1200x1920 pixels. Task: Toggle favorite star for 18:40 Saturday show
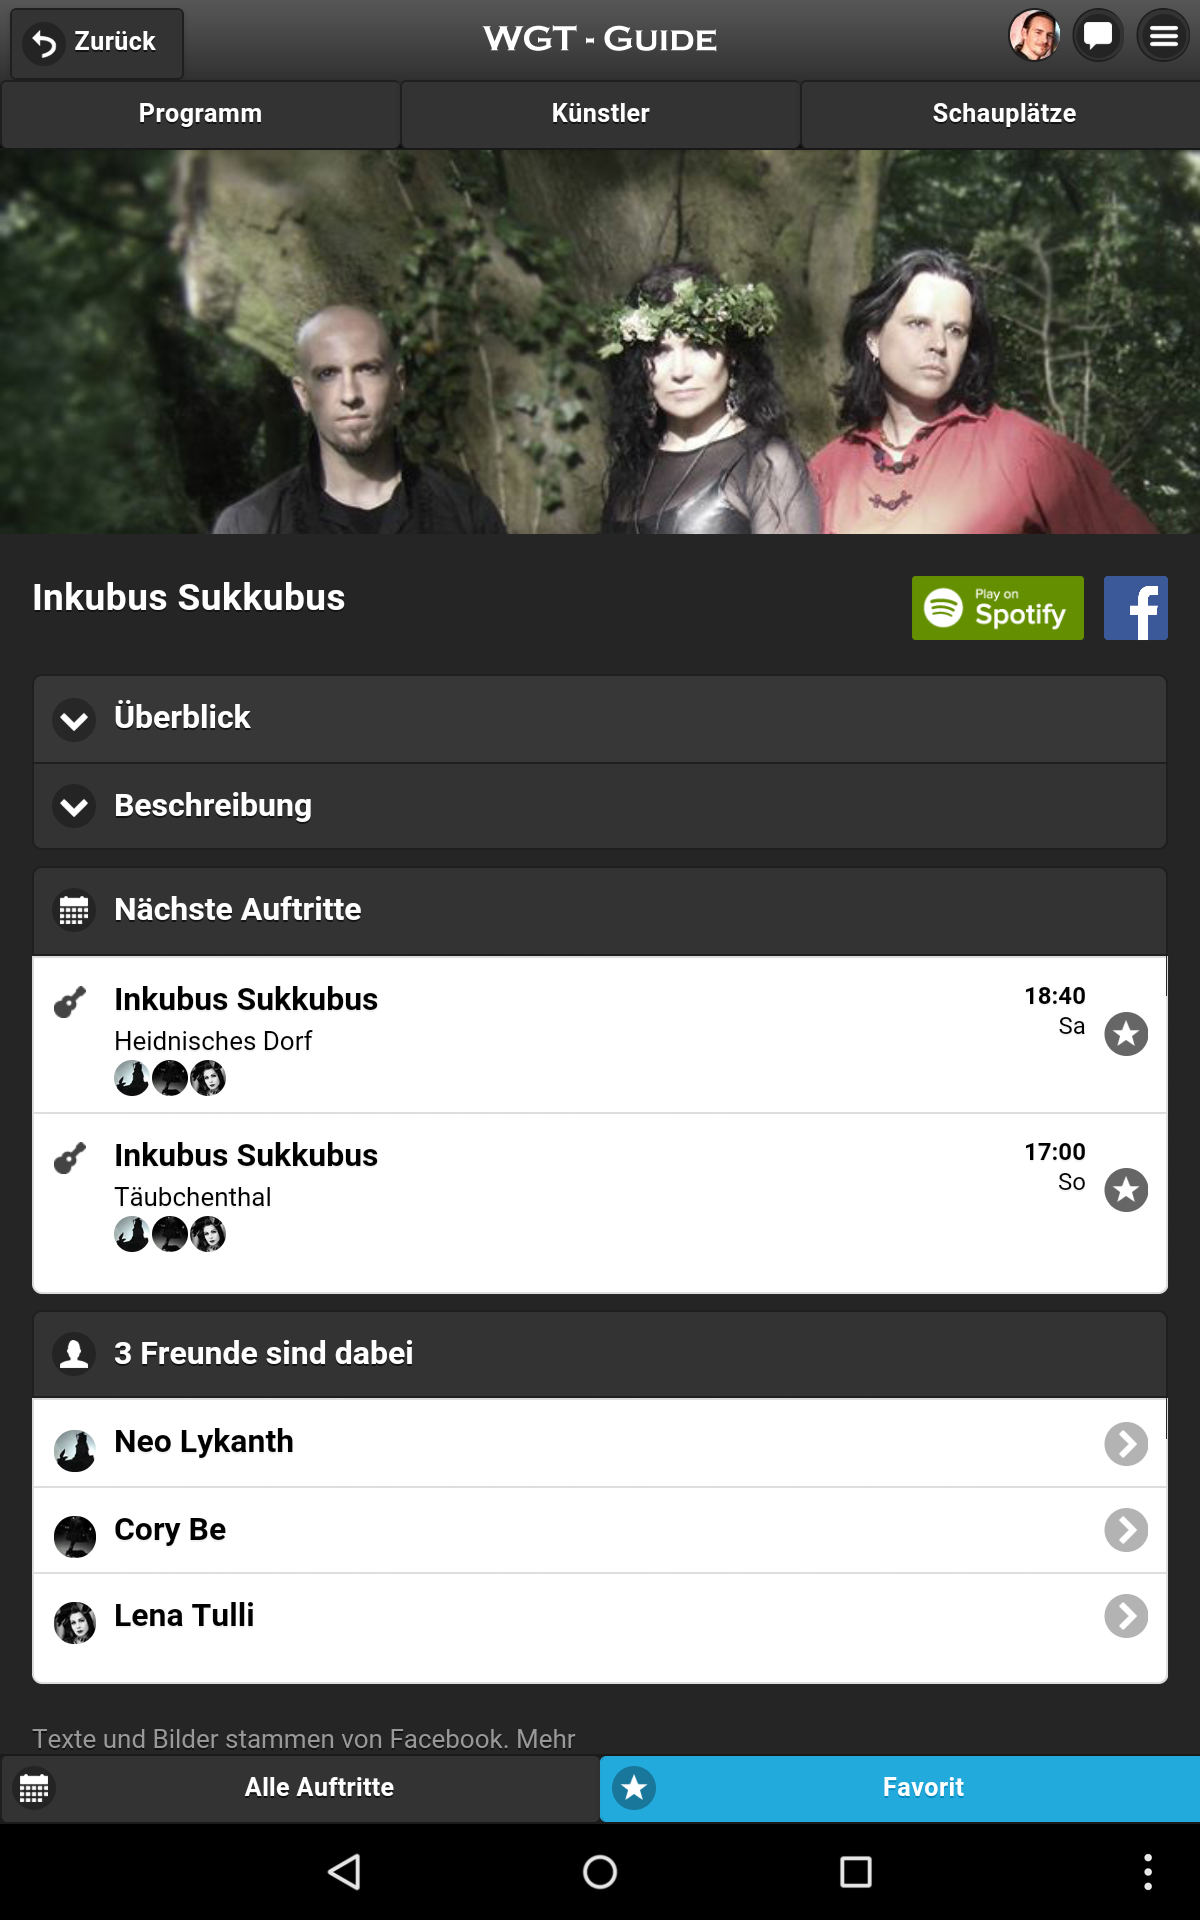(x=1126, y=1034)
